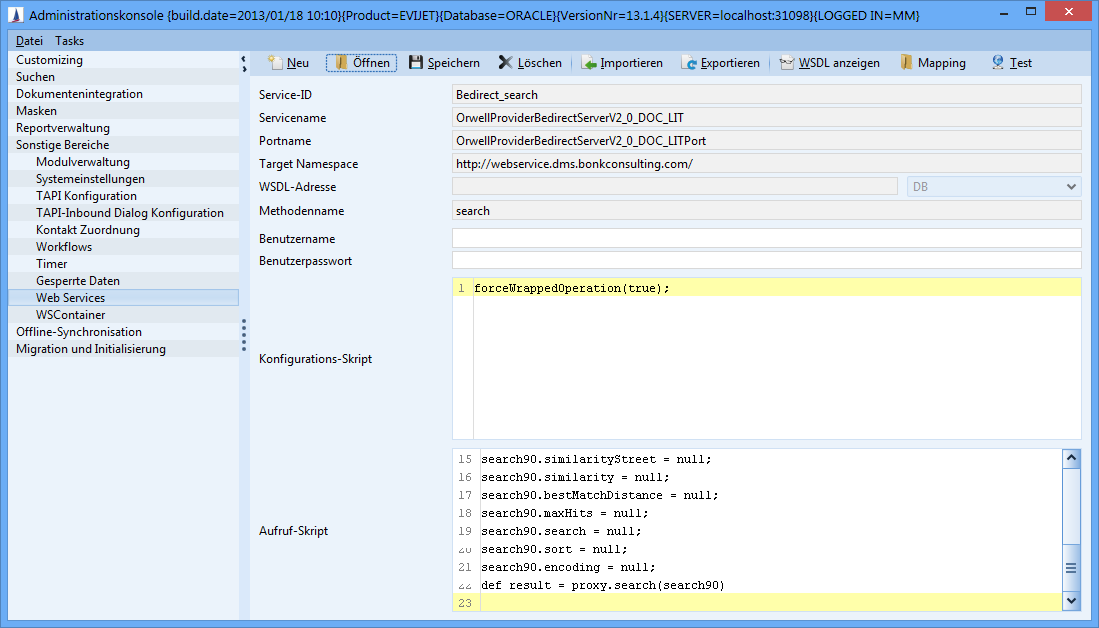The height and width of the screenshot is (628, 1099).
Task: Click the Öffnen folder icon
Action: (x=341, y=63)
